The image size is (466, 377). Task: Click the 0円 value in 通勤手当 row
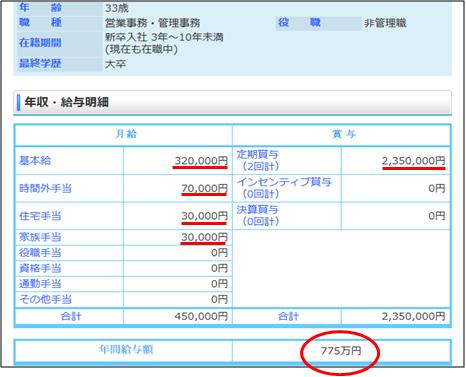pyautogui.click(x=219, y=284)
